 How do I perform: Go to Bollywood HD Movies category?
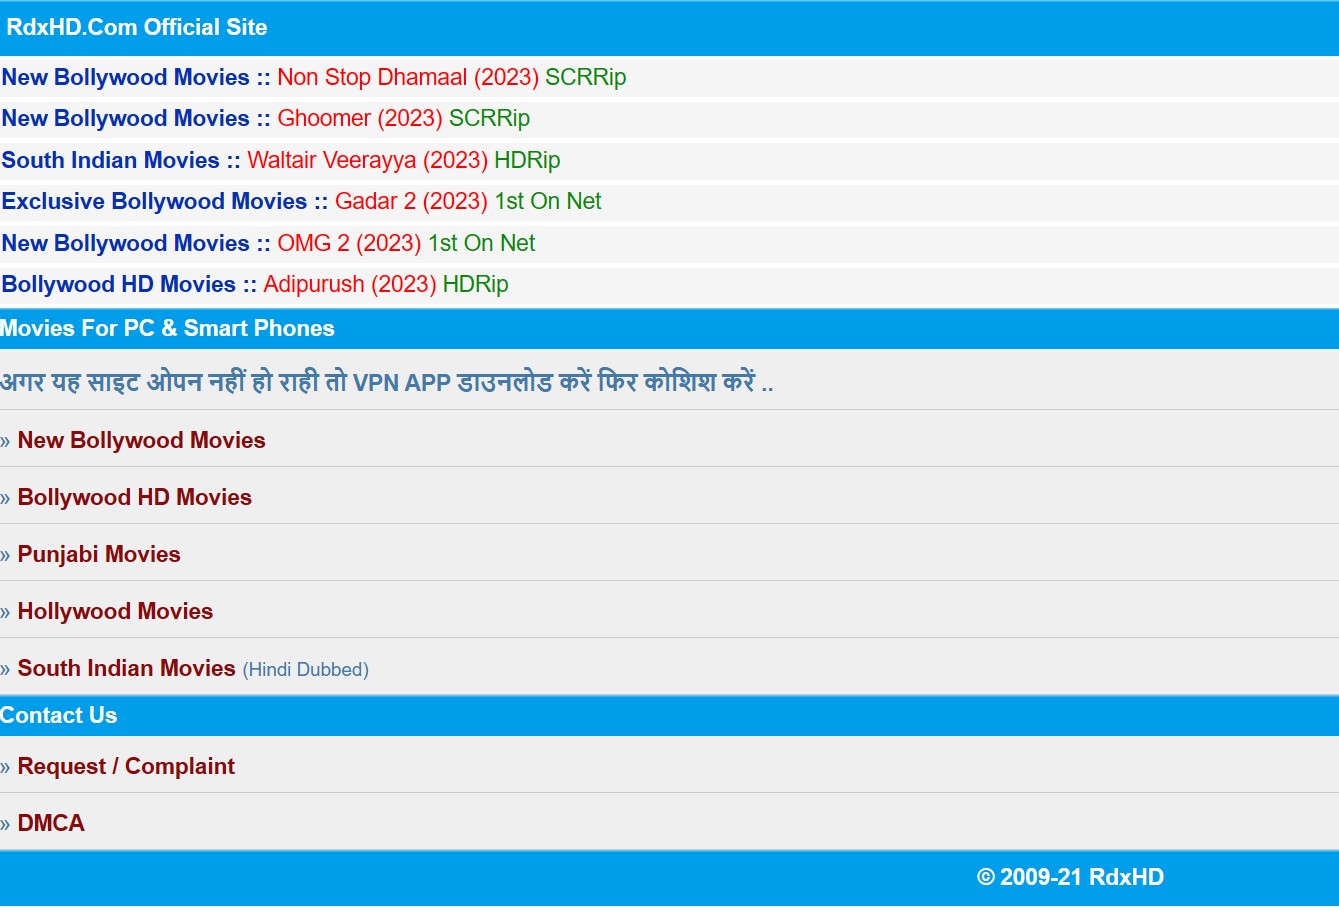135,497
